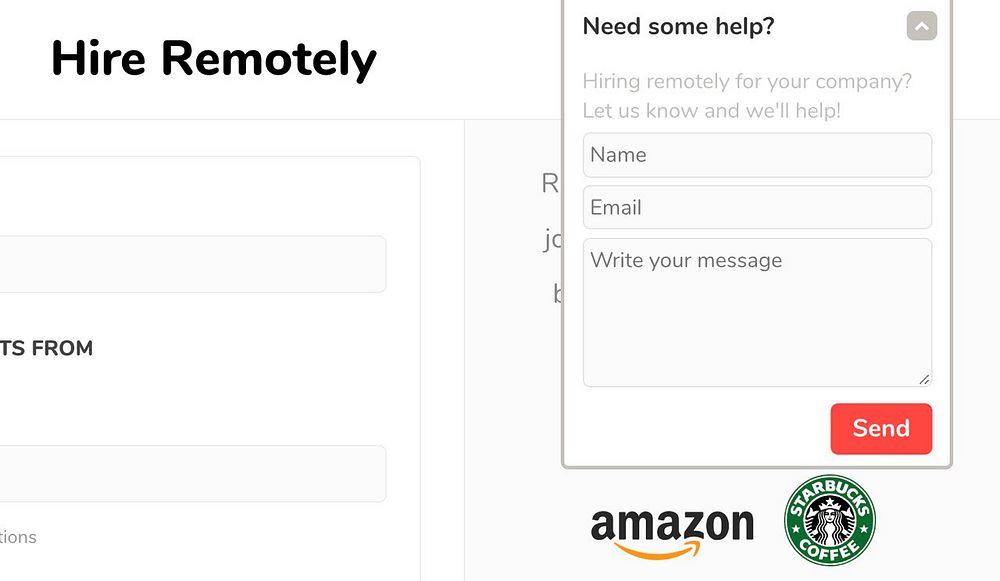Screen dimensions: 1000x581
Task: Click the Amazon logo
Action: coord(672,528)
